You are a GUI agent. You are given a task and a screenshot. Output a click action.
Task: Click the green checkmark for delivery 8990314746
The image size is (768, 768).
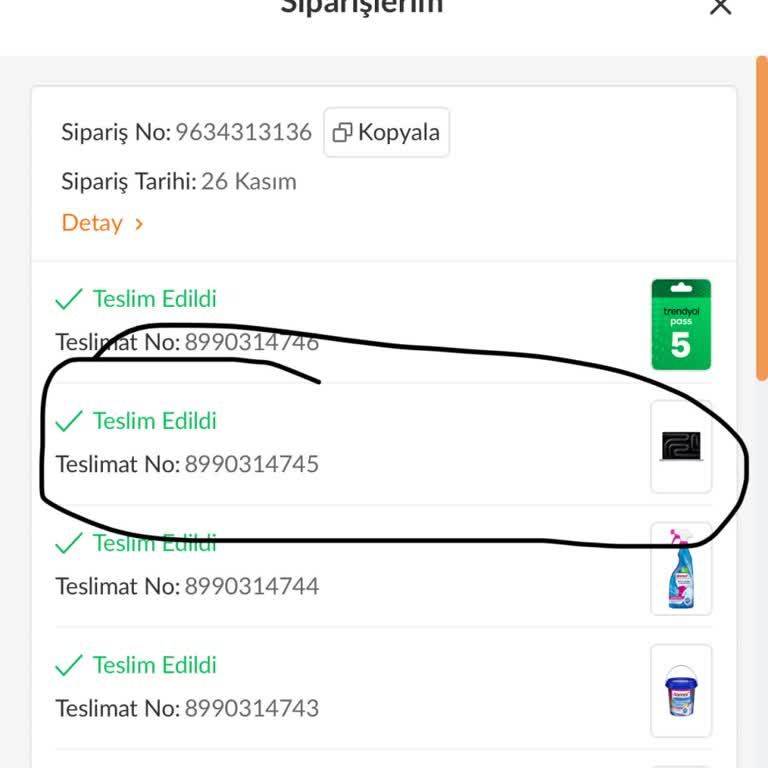69,299
